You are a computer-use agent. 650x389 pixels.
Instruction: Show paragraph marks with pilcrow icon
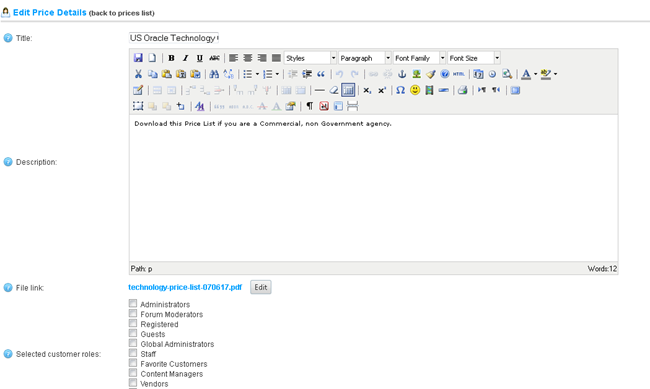pyautogui.click(x=310, y=106)
